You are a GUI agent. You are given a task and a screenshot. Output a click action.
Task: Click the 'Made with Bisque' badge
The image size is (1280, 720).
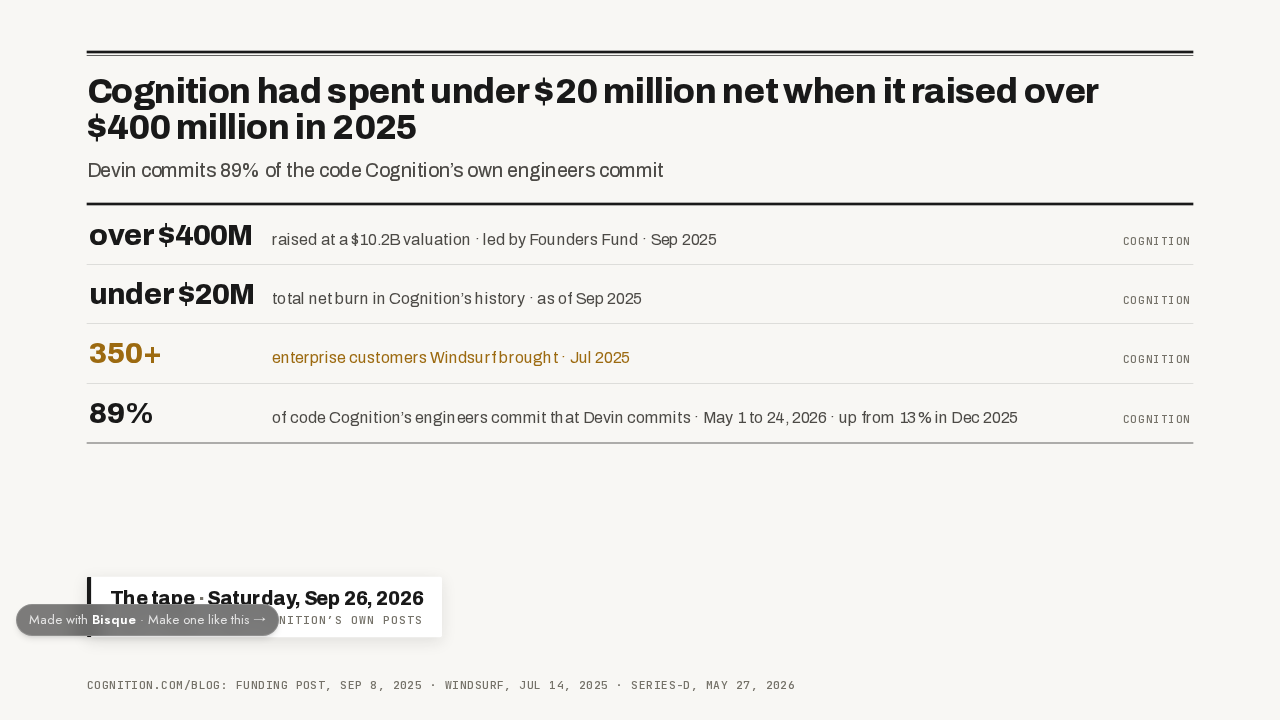coord(147,620)
